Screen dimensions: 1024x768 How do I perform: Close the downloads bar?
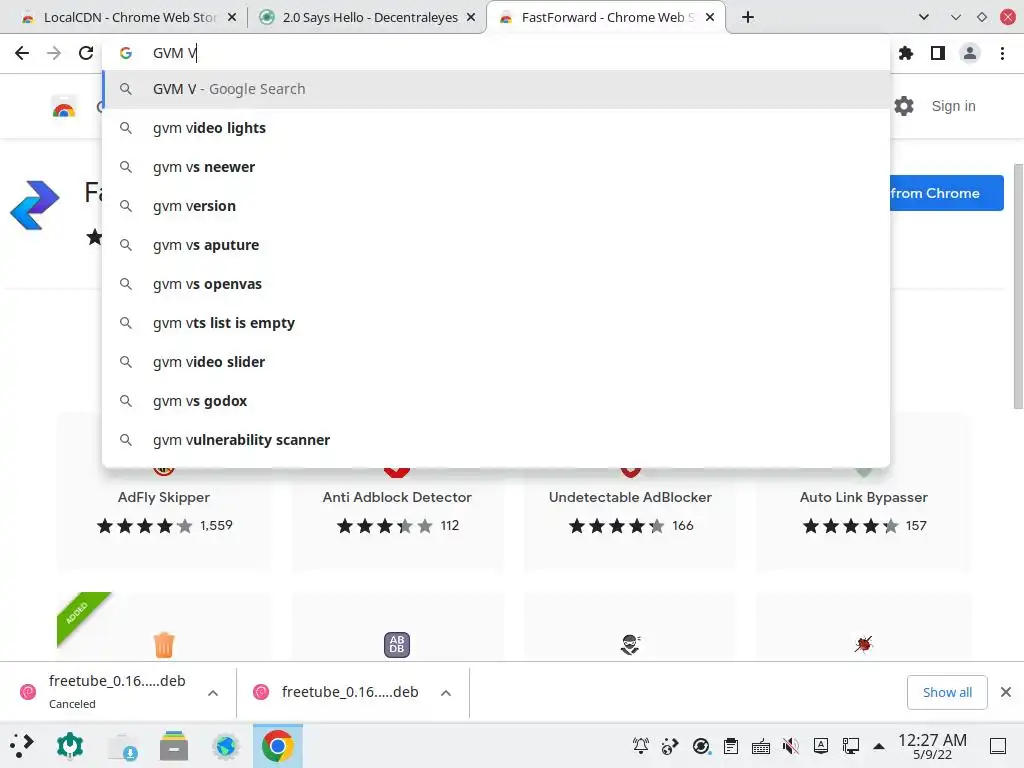point(1006,692)
